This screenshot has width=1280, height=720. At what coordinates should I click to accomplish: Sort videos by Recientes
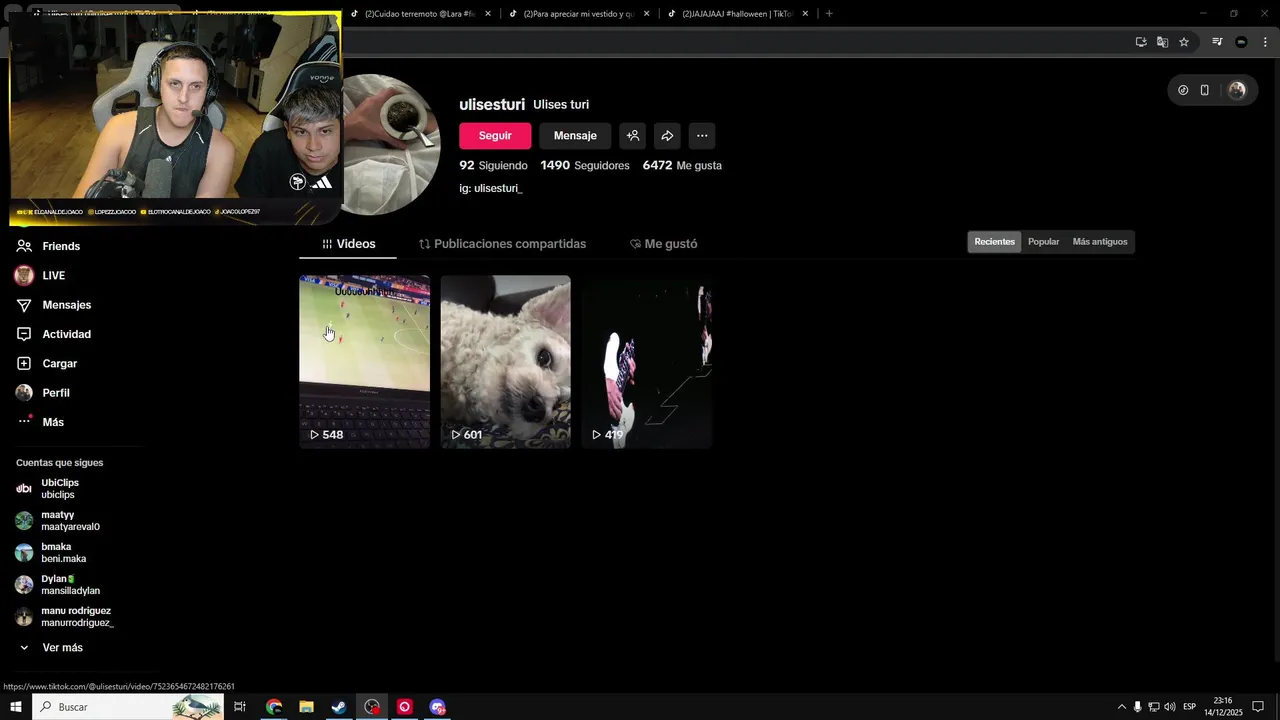[x=994, y=242]
